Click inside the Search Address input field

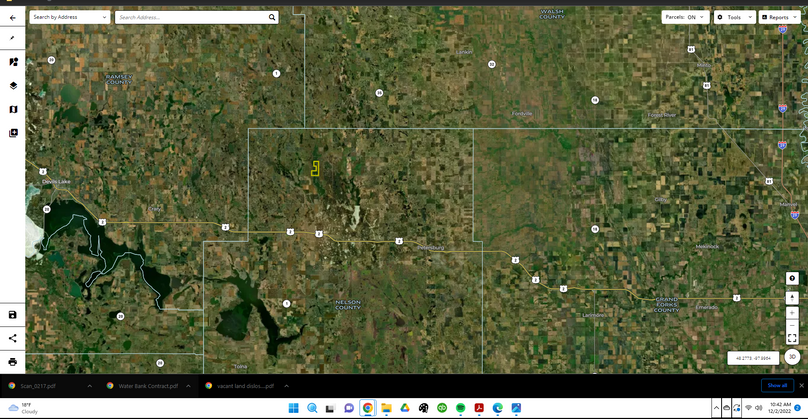[x=190, y=17]
